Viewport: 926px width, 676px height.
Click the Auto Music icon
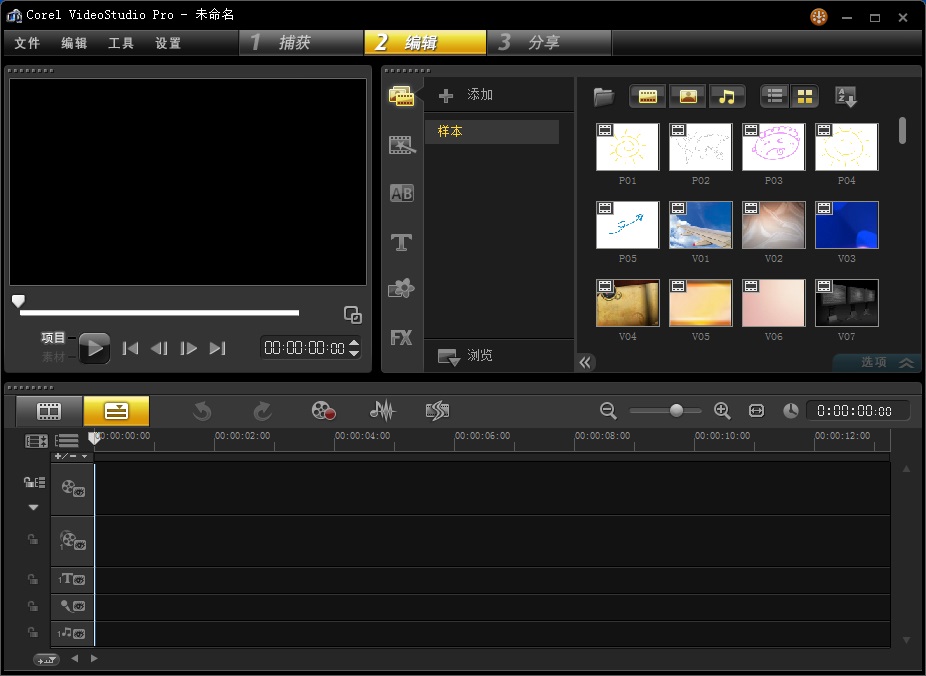pos(437,411)
